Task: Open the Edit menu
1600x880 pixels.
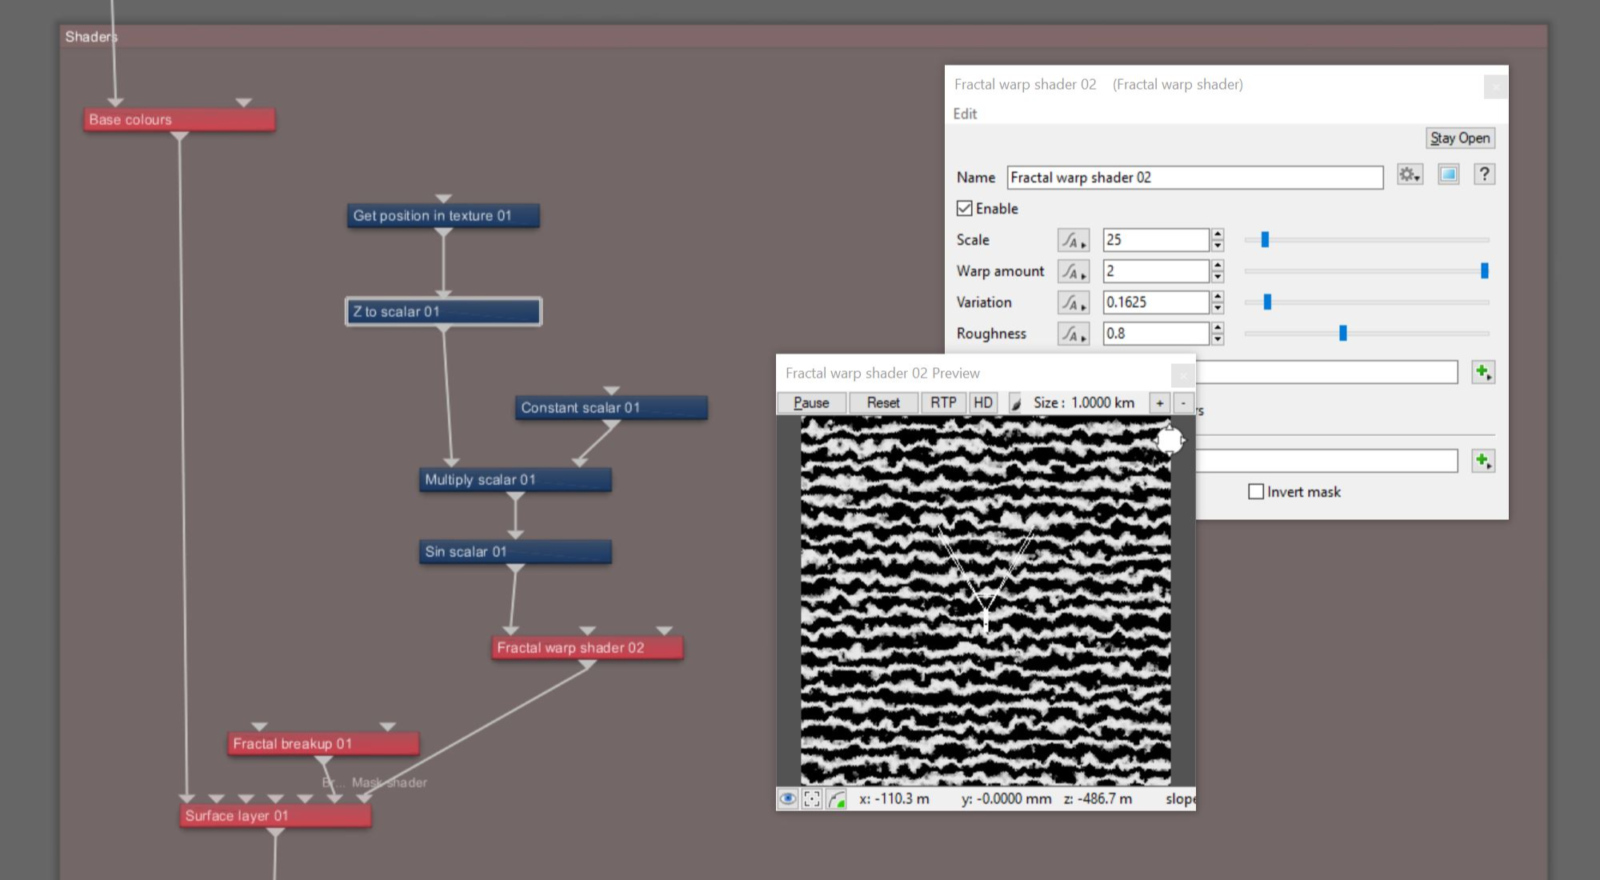Action: tap(965, 113)
